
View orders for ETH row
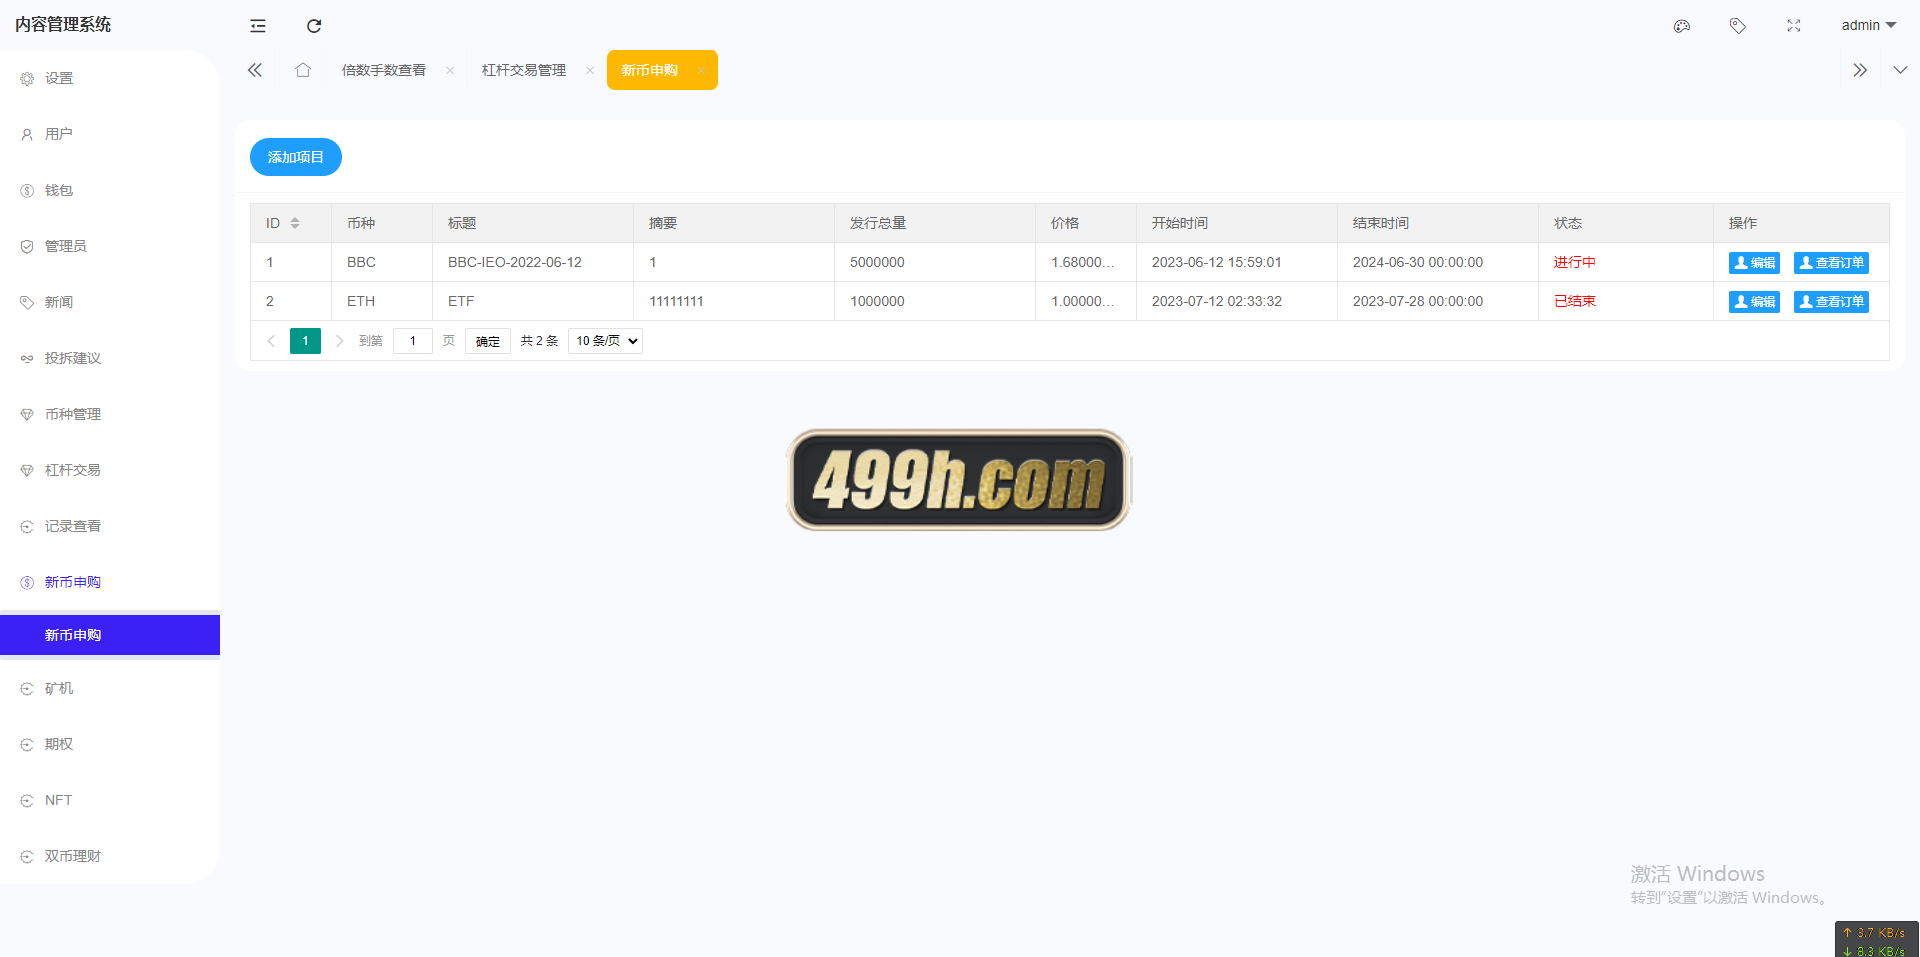pos(1831,302)
